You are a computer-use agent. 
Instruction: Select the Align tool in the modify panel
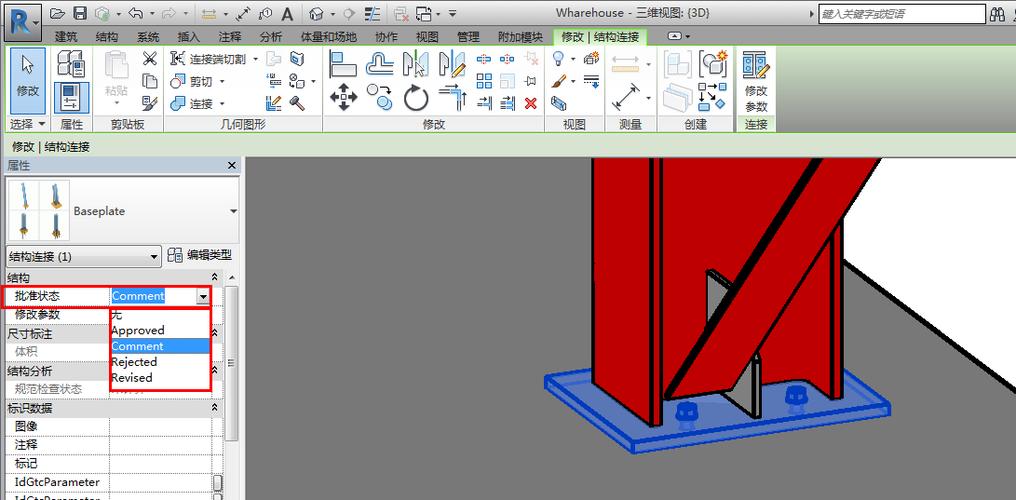point(343,63)
